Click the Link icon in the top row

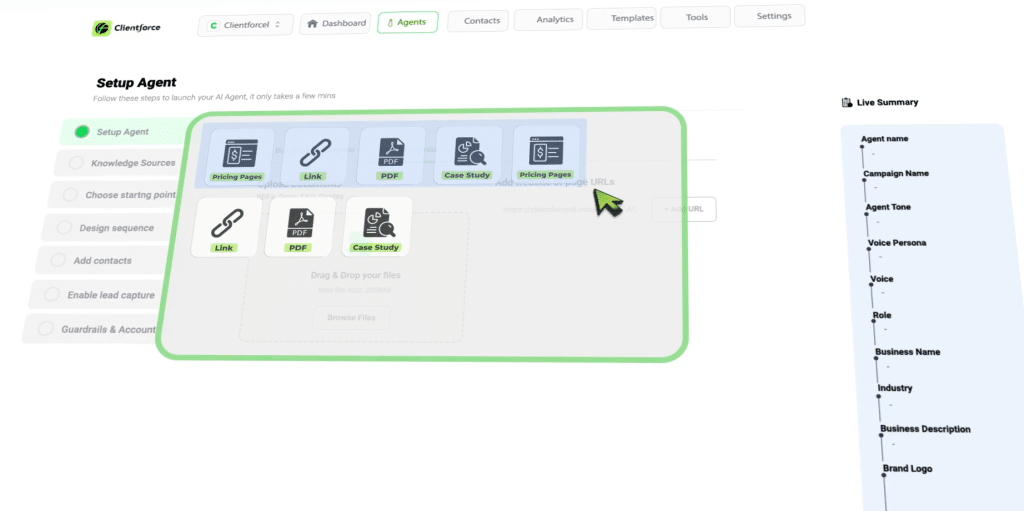[314, 152]
